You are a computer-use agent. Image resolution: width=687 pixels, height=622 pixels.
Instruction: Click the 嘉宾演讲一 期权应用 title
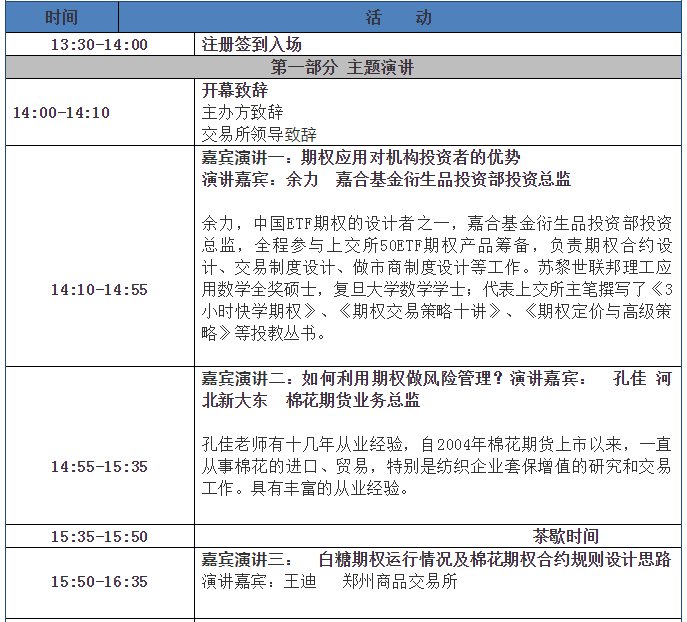click(x=361, y=158)
